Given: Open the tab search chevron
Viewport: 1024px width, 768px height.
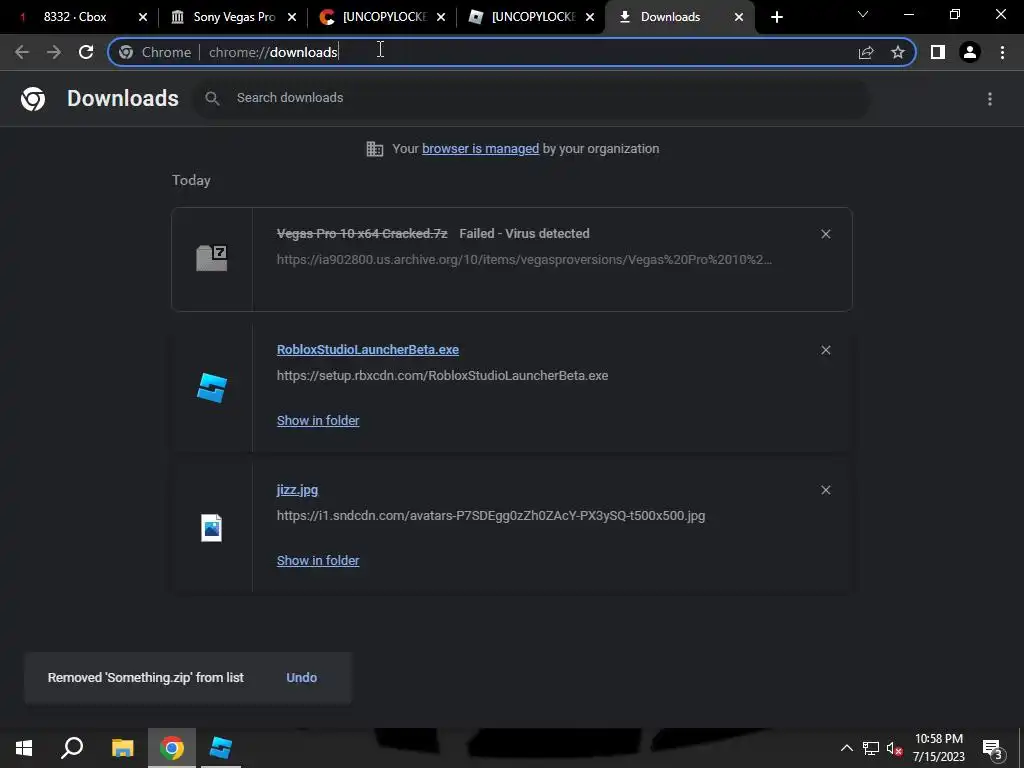Looking at the screenshot, I should [x=863, y=14].
